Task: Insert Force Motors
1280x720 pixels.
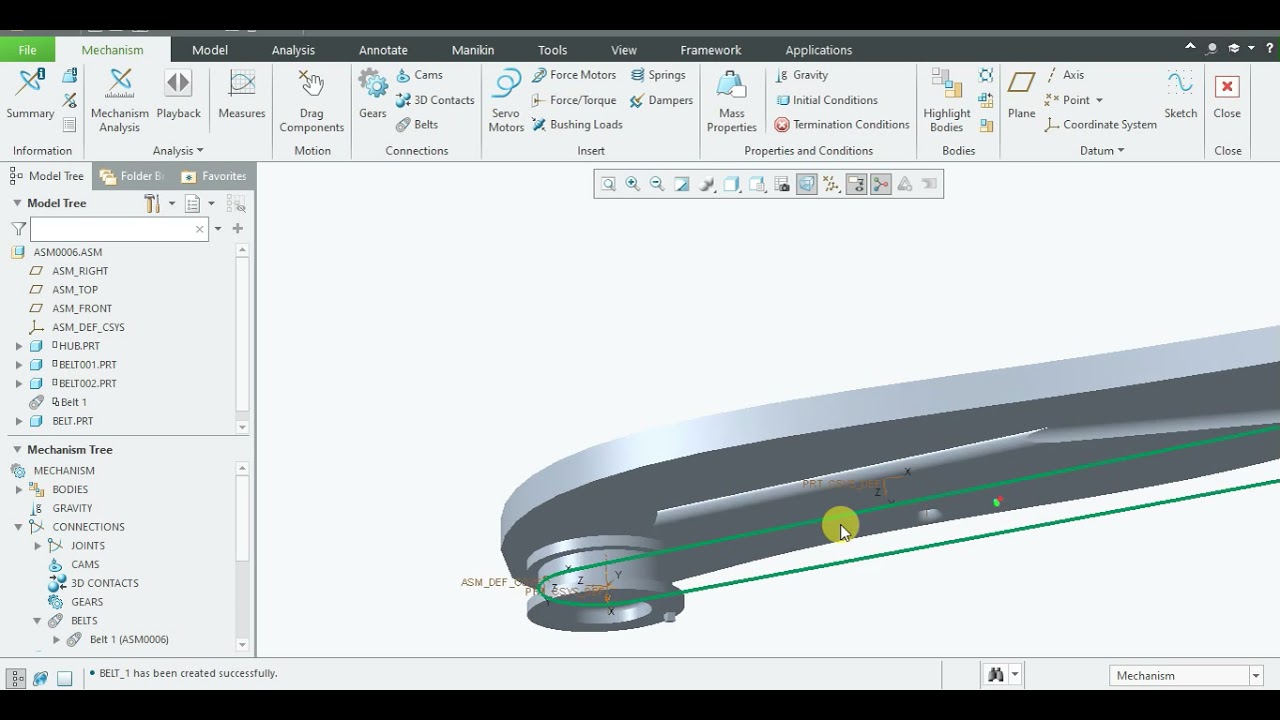Action: pos(574,75)
